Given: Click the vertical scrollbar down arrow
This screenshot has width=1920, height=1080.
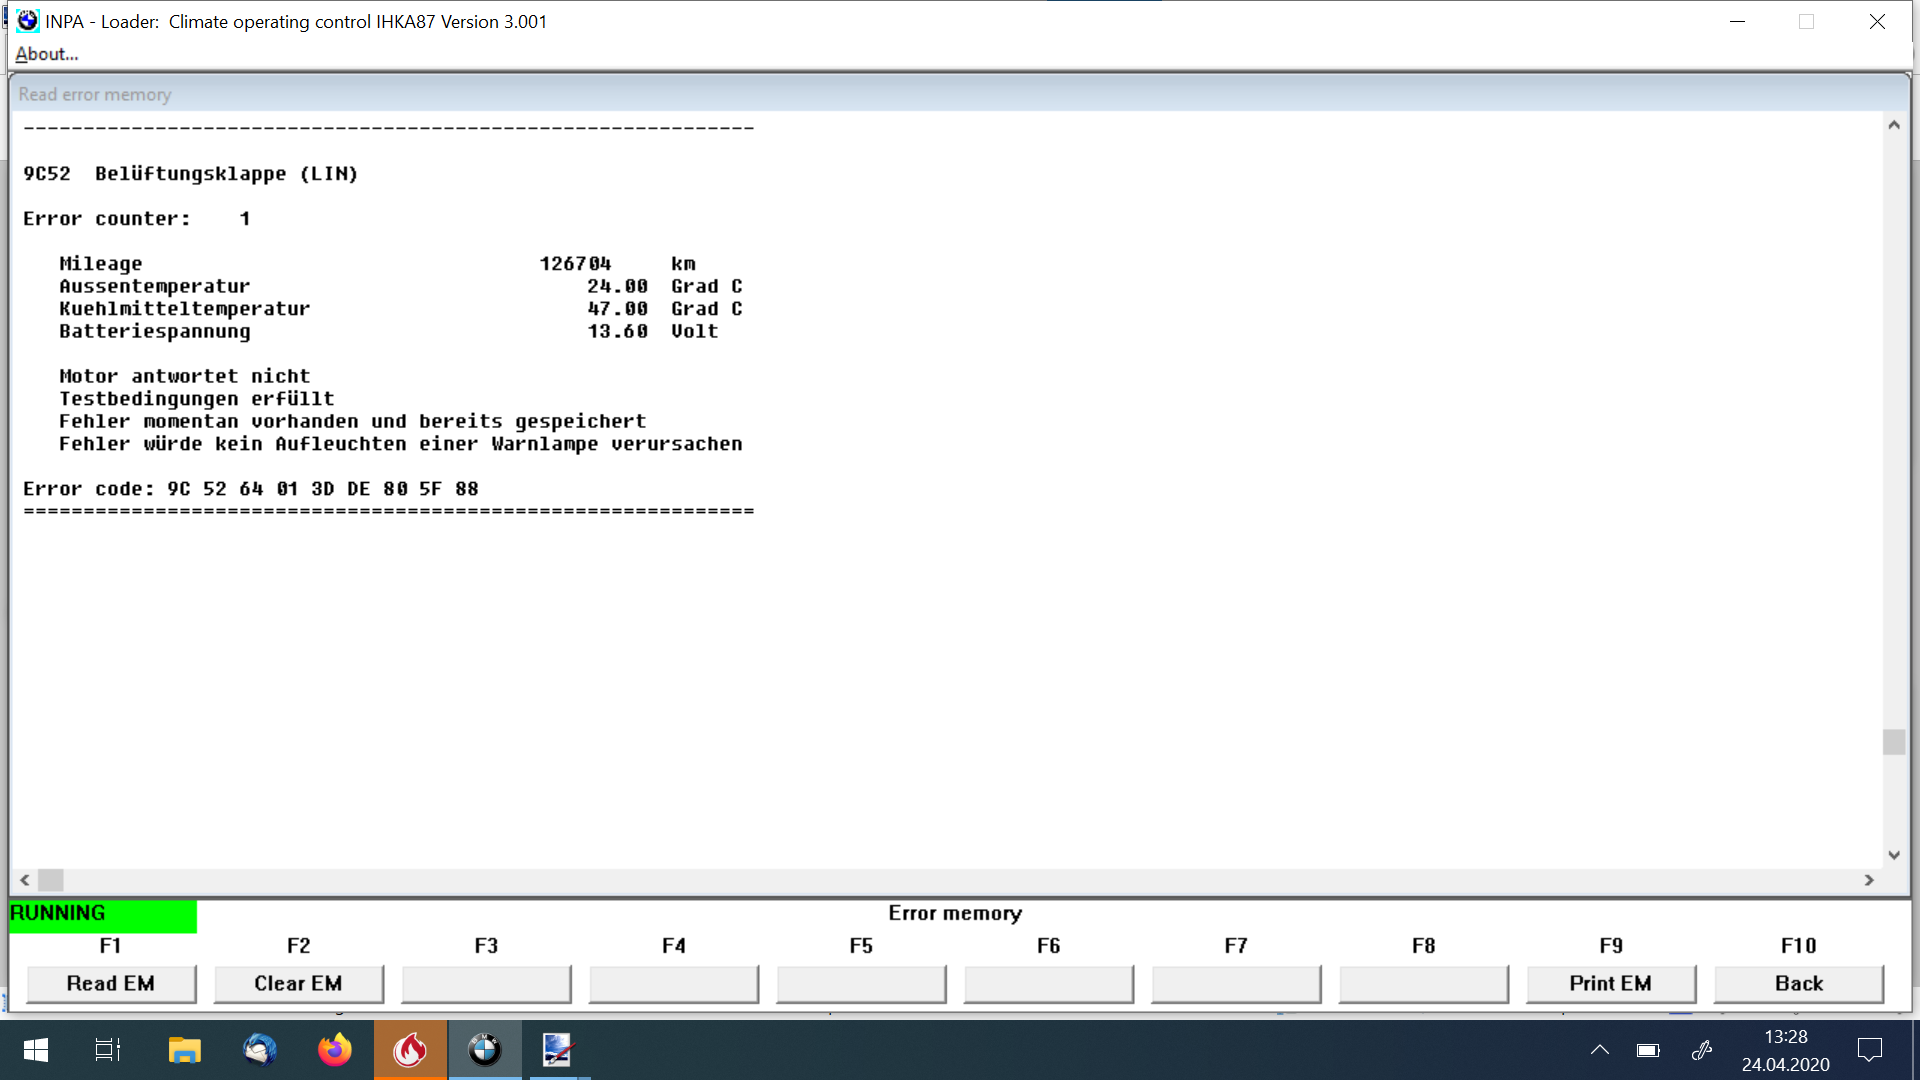Looking at the screenshot, I should [1894, 855].
